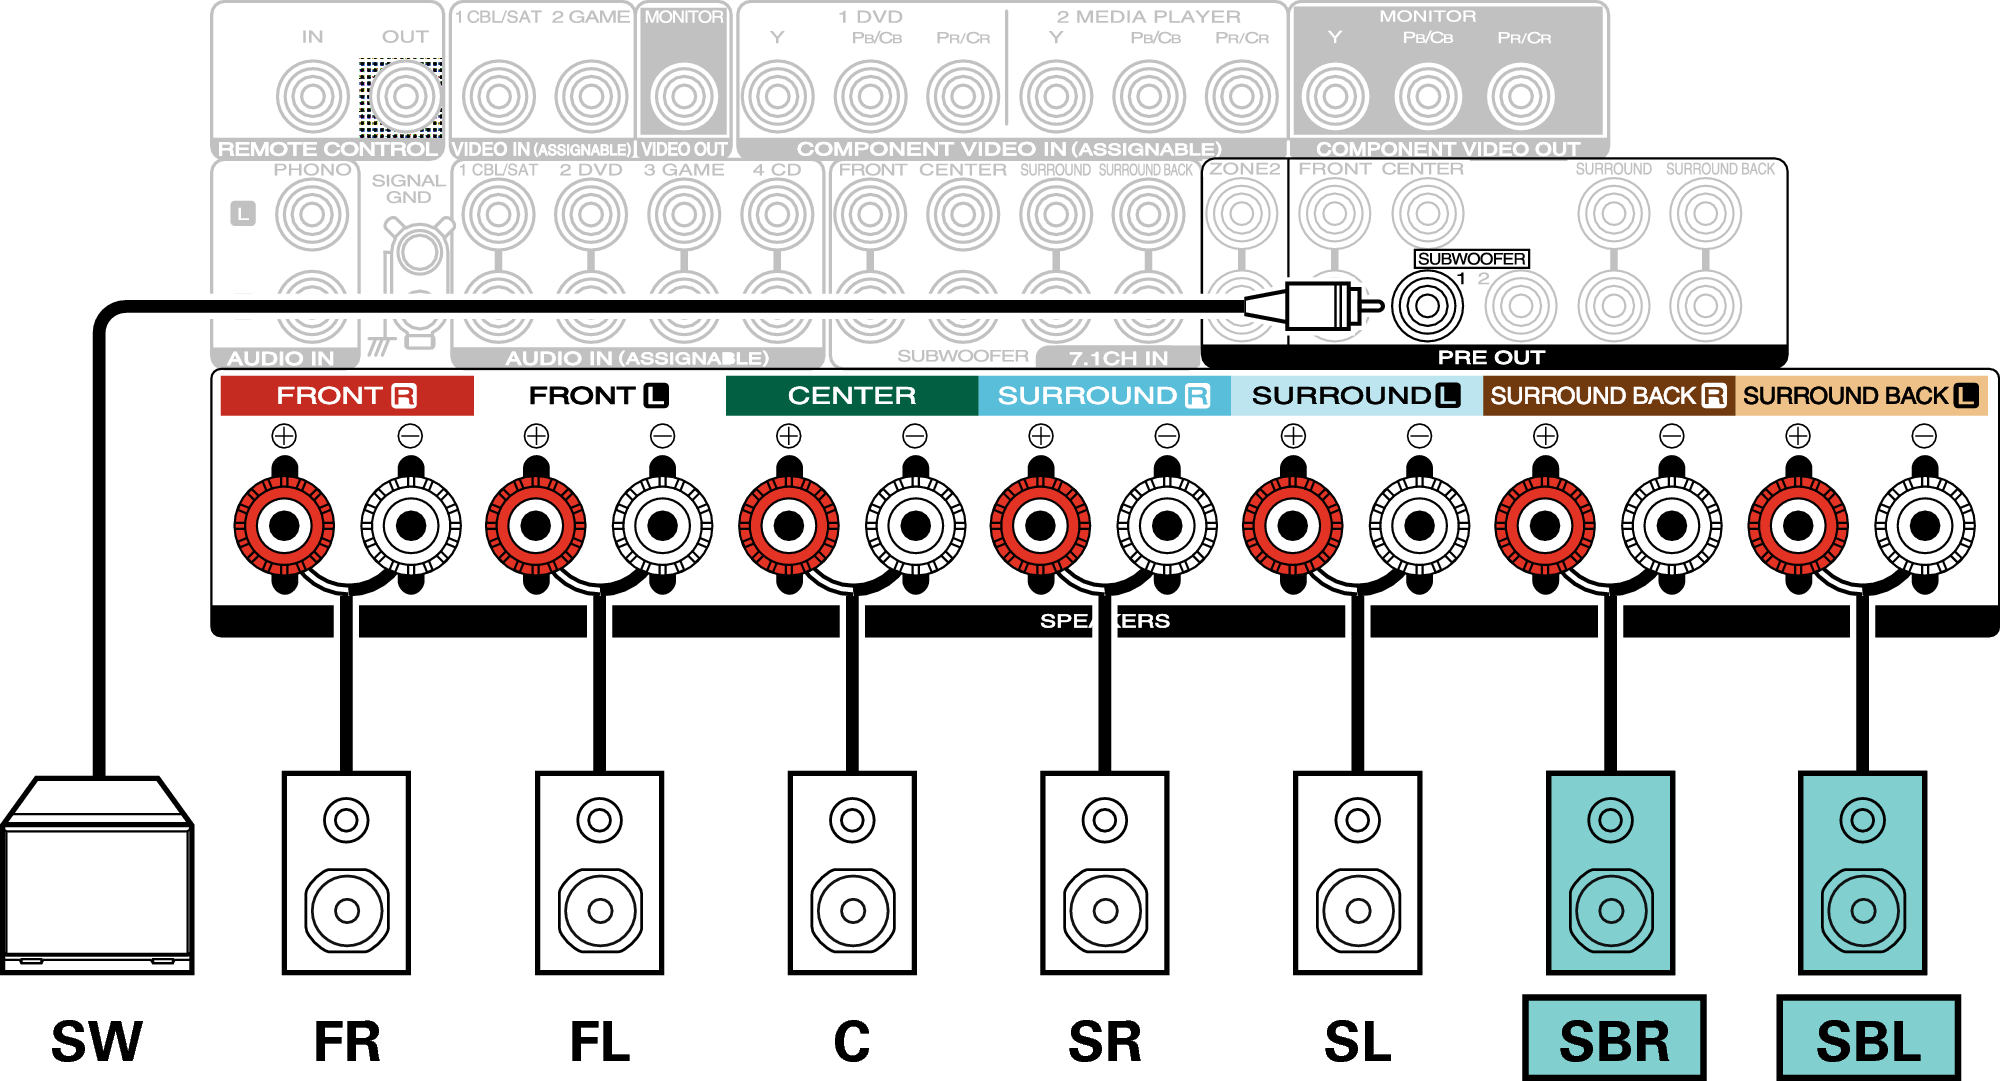
Task: Click the FRONT R red label banner
Action: pos(345,395)
